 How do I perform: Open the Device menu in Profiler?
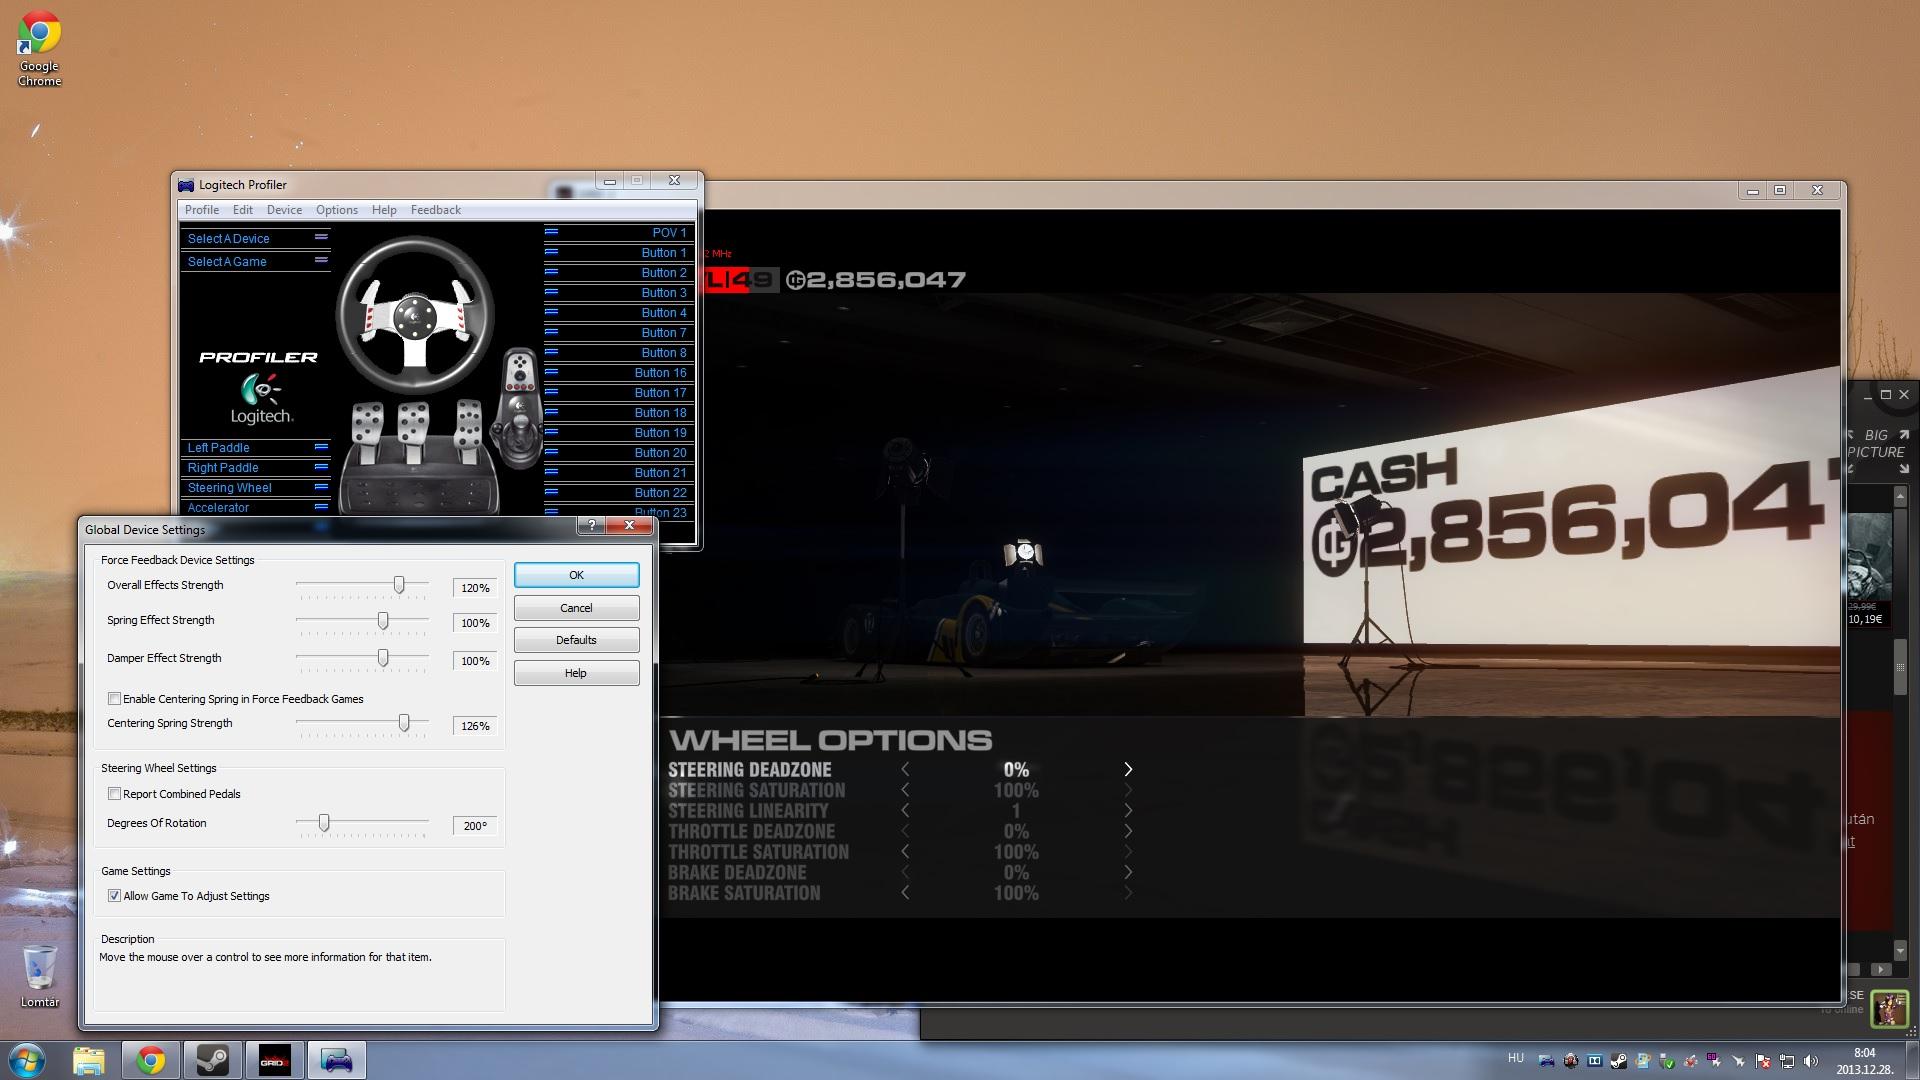coord(284,210)
